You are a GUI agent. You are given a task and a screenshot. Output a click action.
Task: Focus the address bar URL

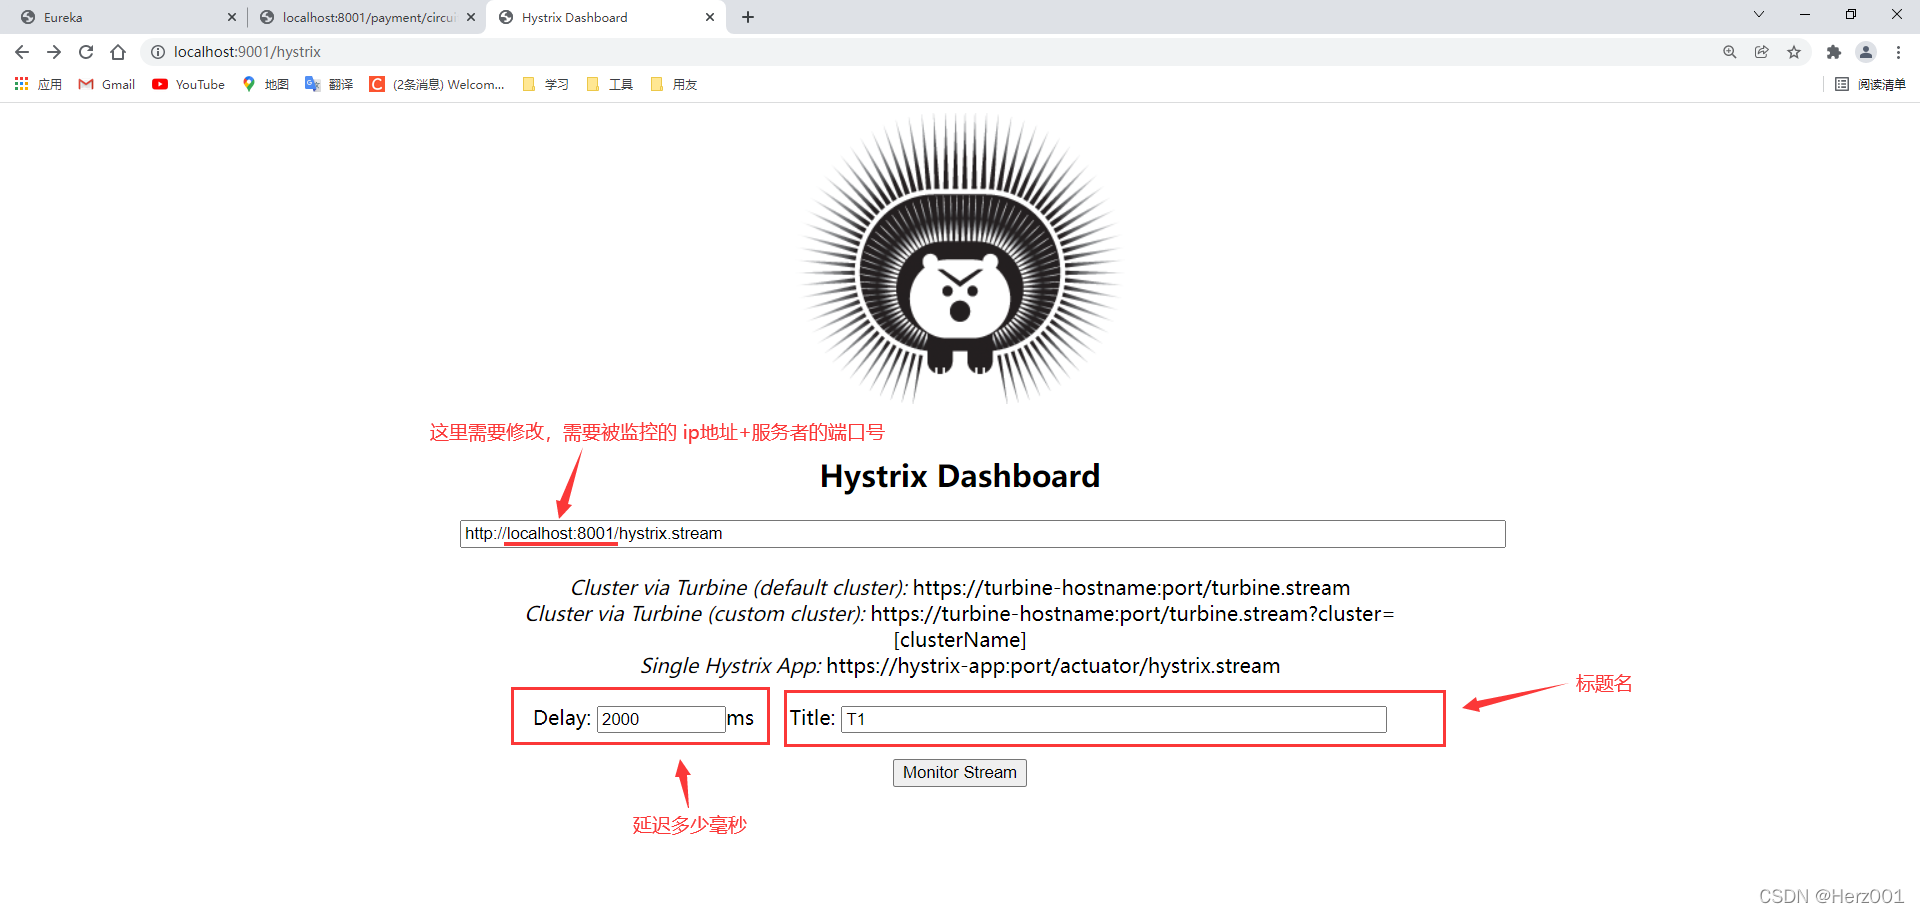[247, 52]
